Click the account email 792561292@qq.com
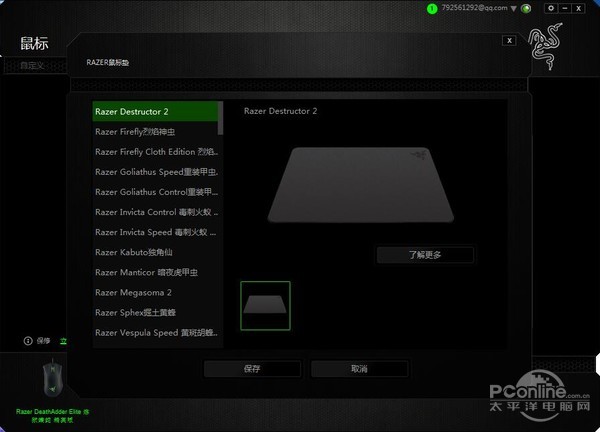Screen dimensions: 600x432 [x=474, y=8]
